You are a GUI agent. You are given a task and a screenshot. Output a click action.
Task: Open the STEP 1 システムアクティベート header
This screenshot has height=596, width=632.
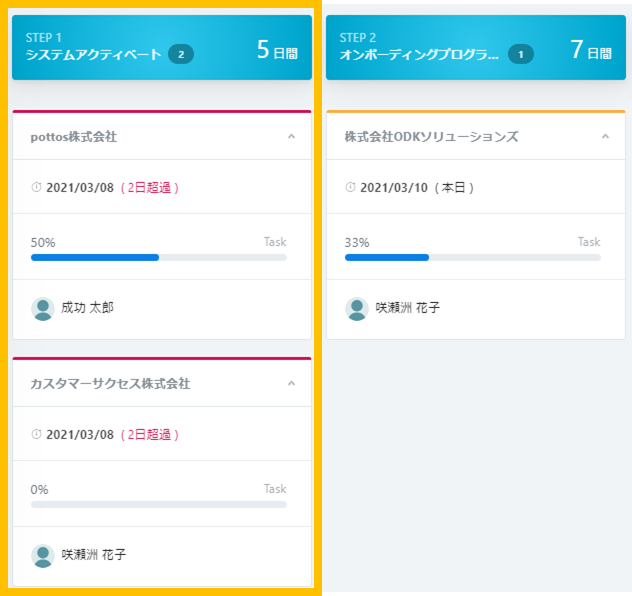162,48
